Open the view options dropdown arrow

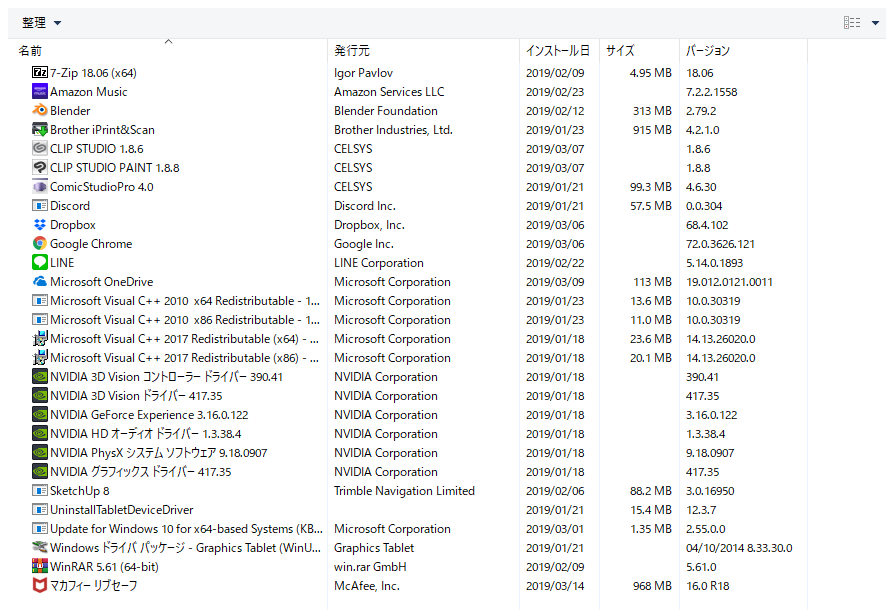(x=875, y=23)
